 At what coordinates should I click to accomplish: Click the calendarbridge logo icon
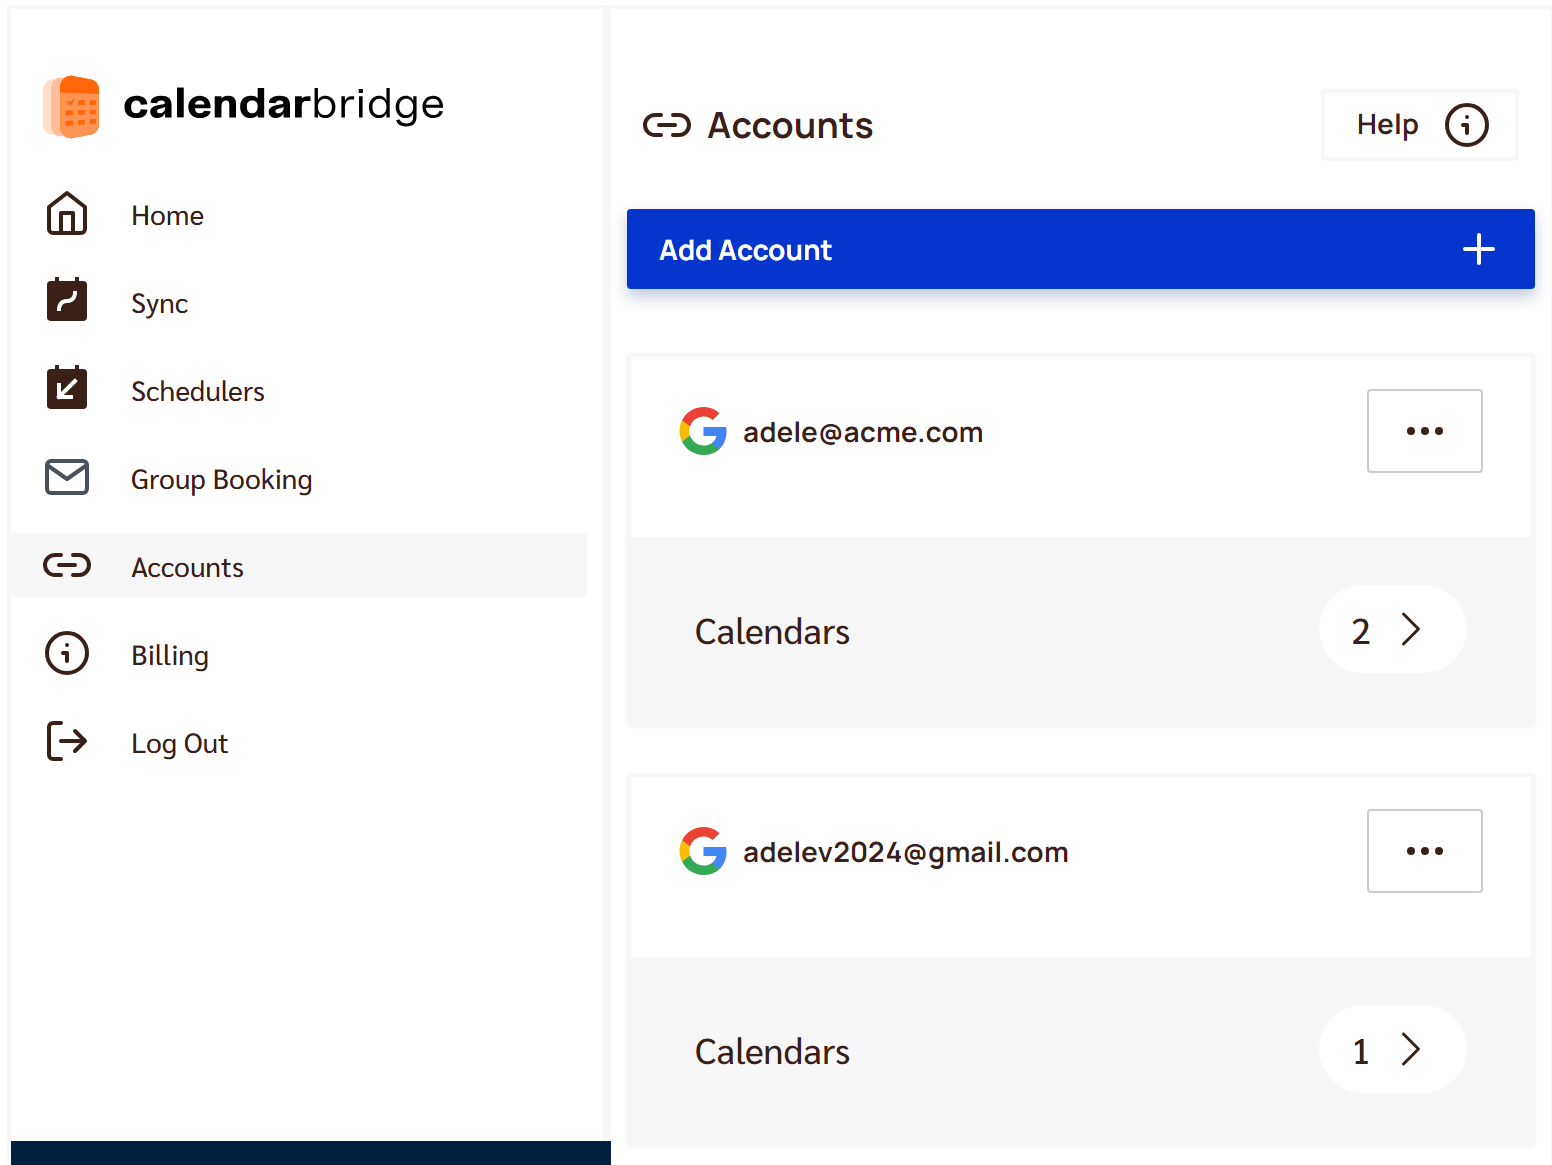(71, 106)
